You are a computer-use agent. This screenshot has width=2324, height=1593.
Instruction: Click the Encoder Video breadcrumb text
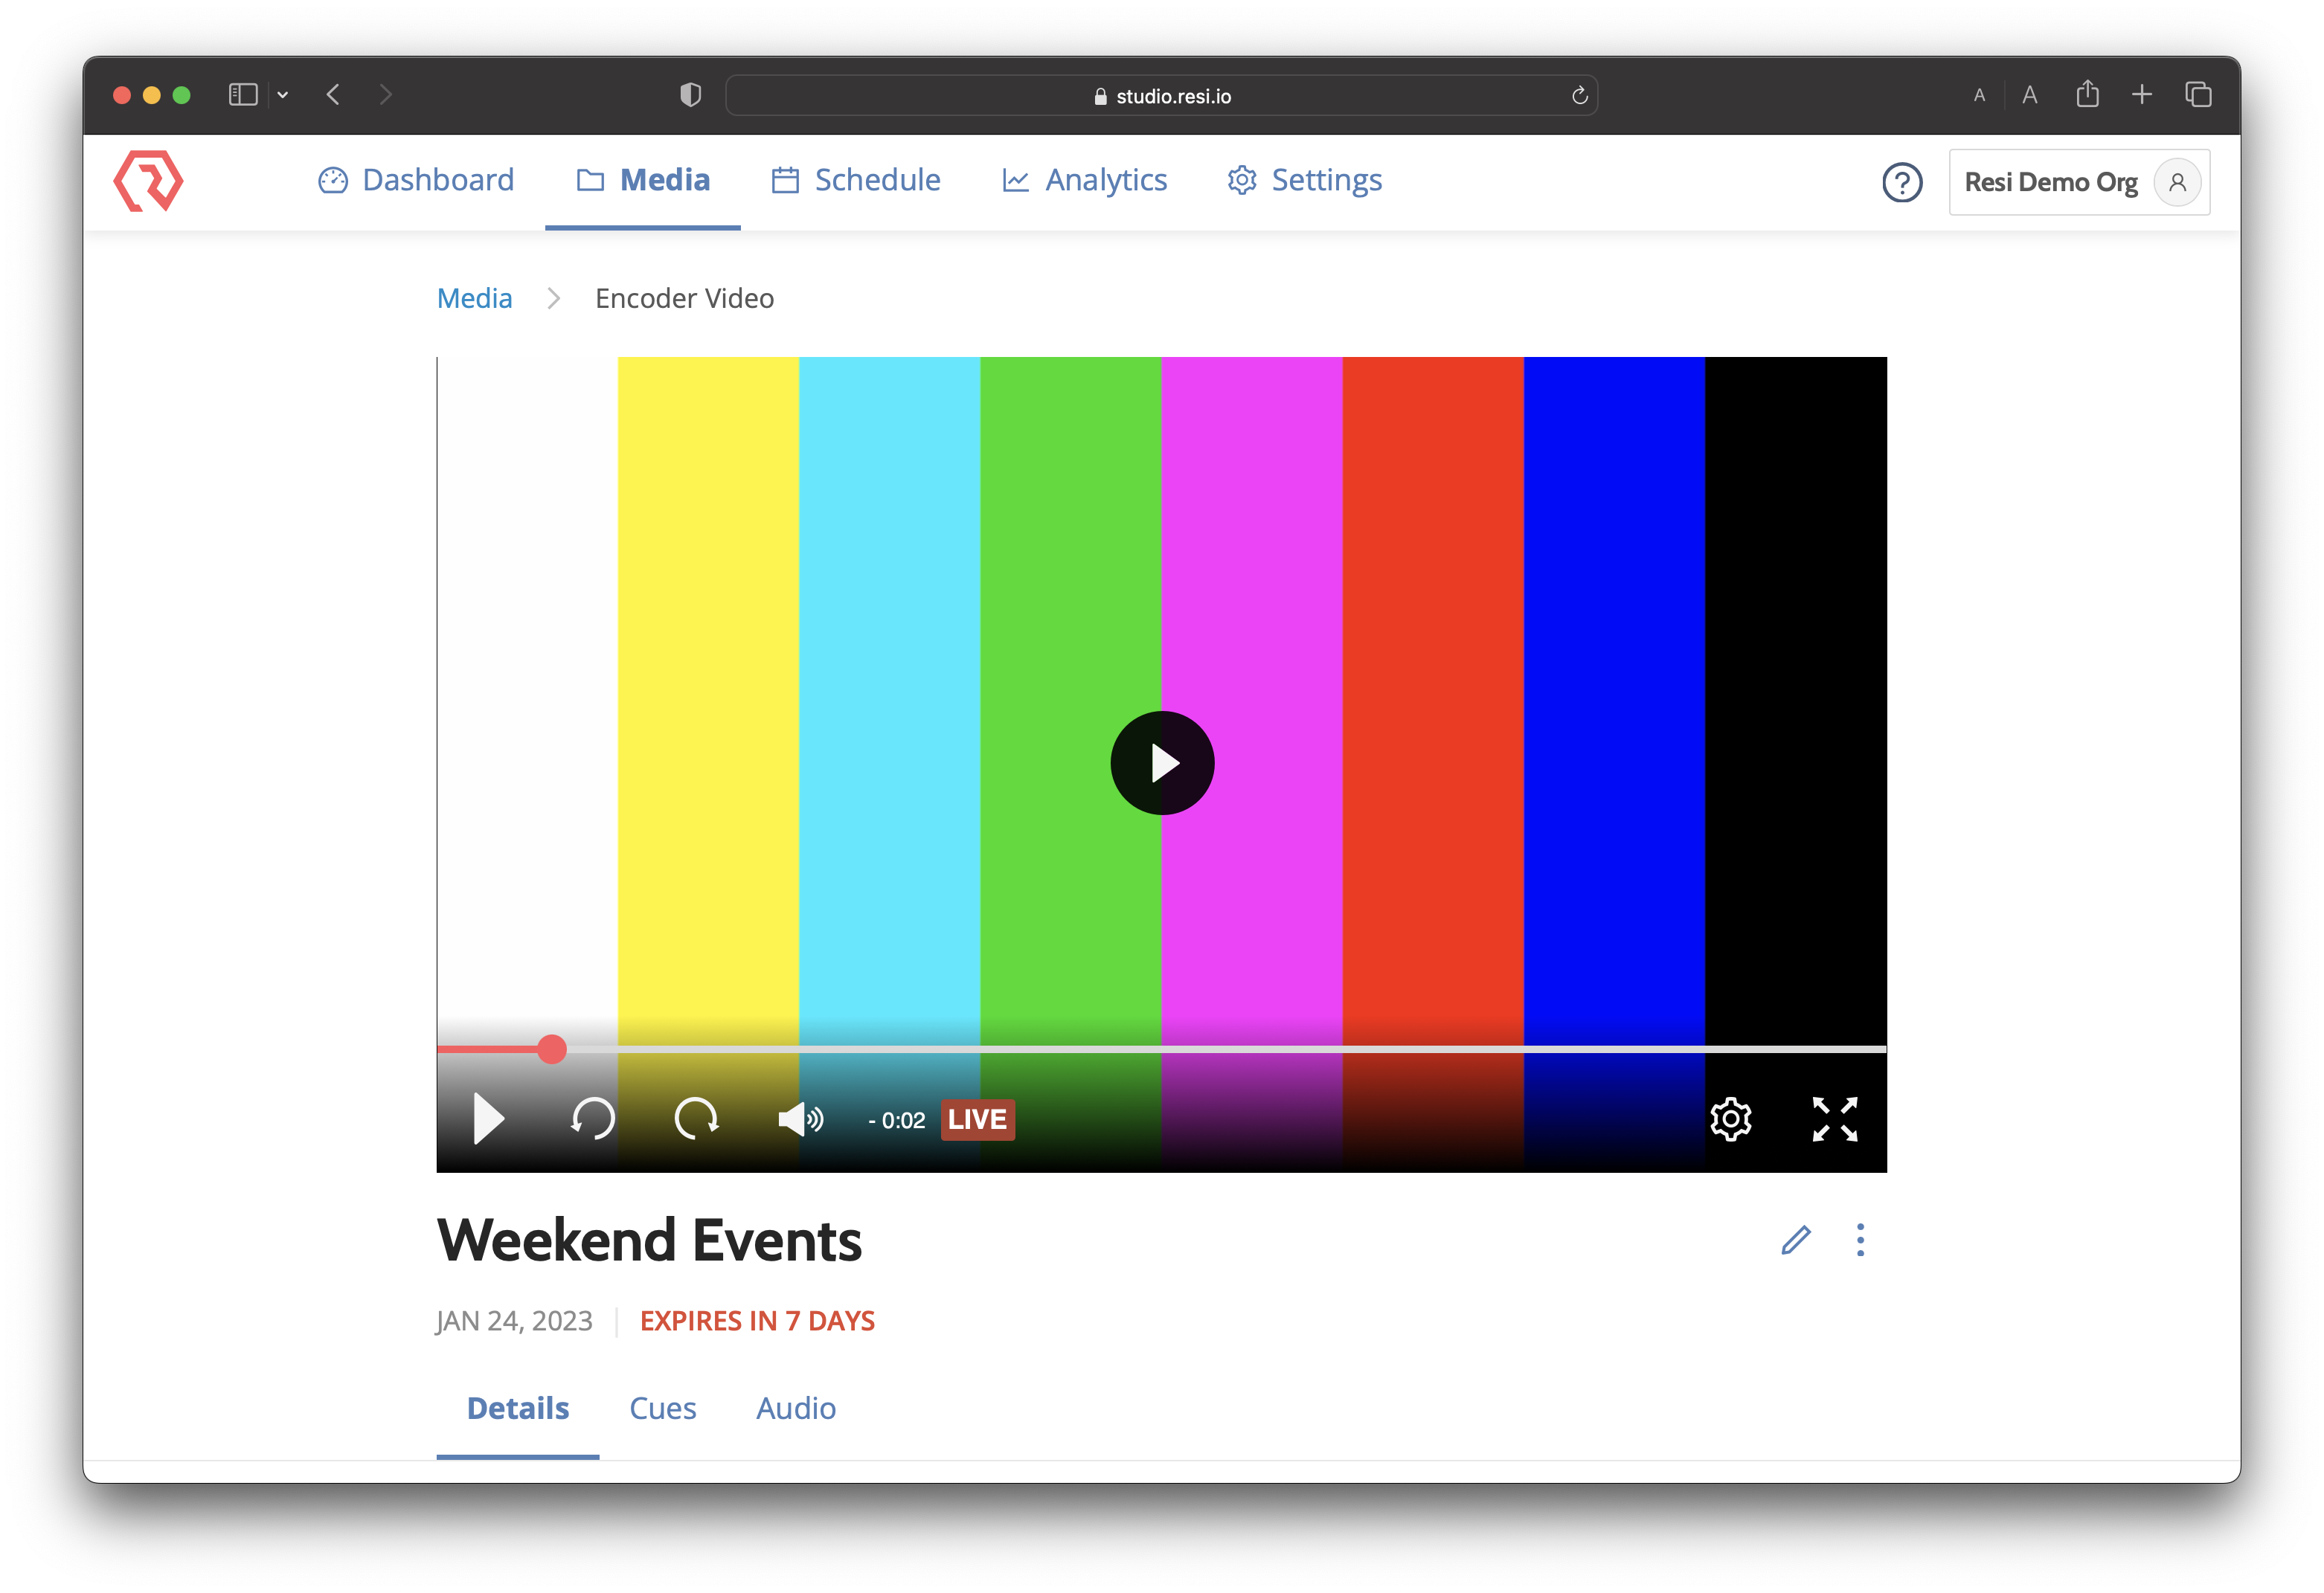[x=684, y=298]
